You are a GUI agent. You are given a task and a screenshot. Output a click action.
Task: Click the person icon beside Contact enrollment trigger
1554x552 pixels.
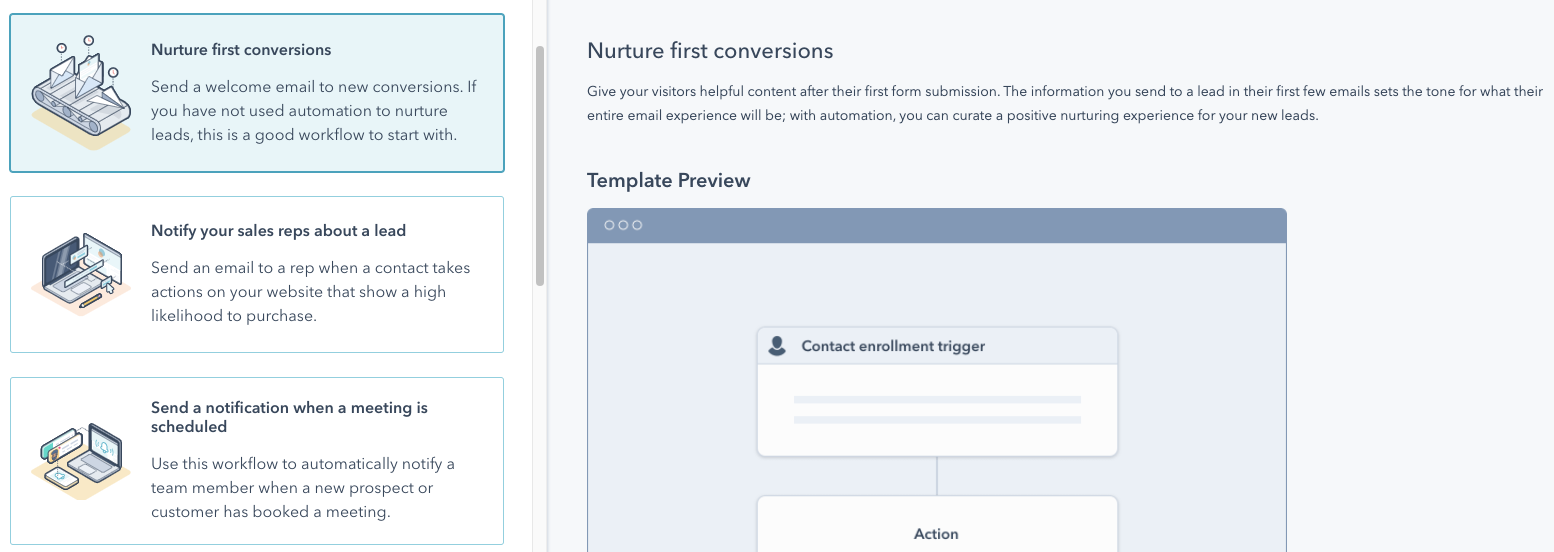pyautogui.click(x=777, y=346)
